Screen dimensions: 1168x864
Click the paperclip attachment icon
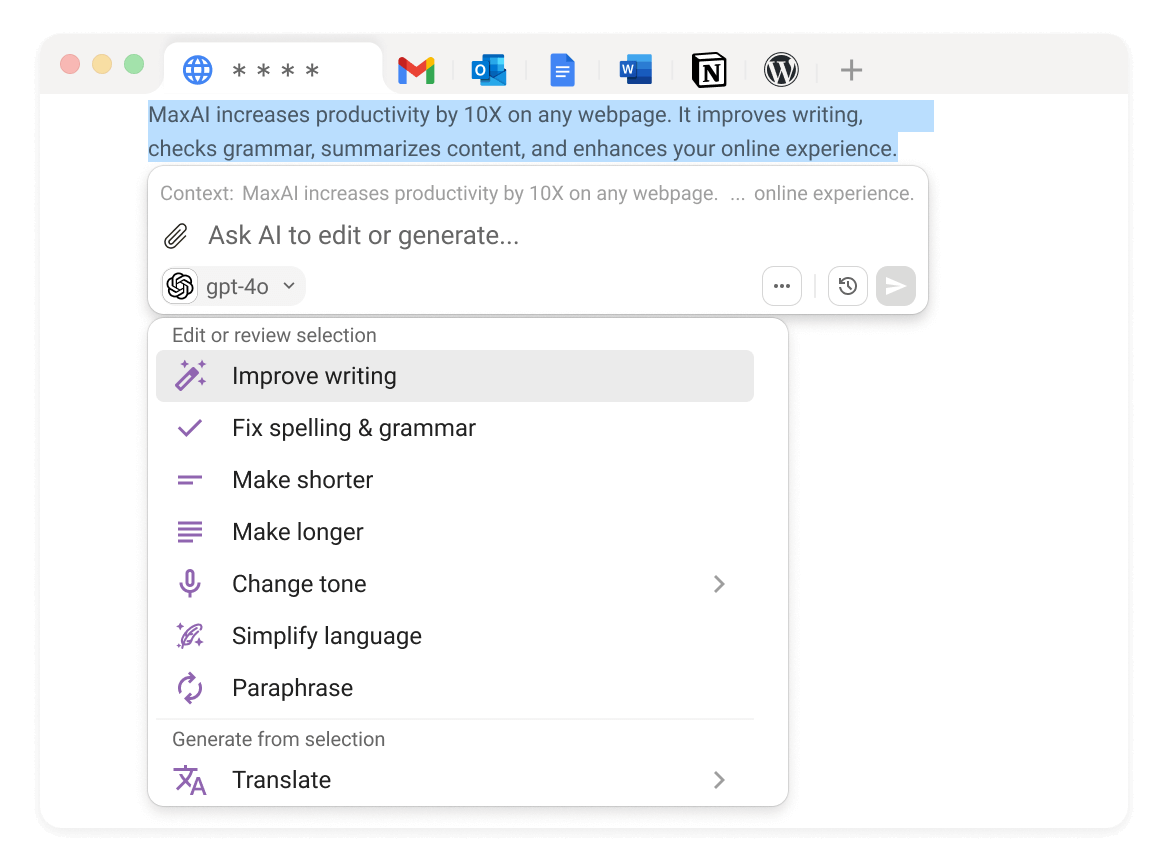pyautogui.click(x=176, y=236)
